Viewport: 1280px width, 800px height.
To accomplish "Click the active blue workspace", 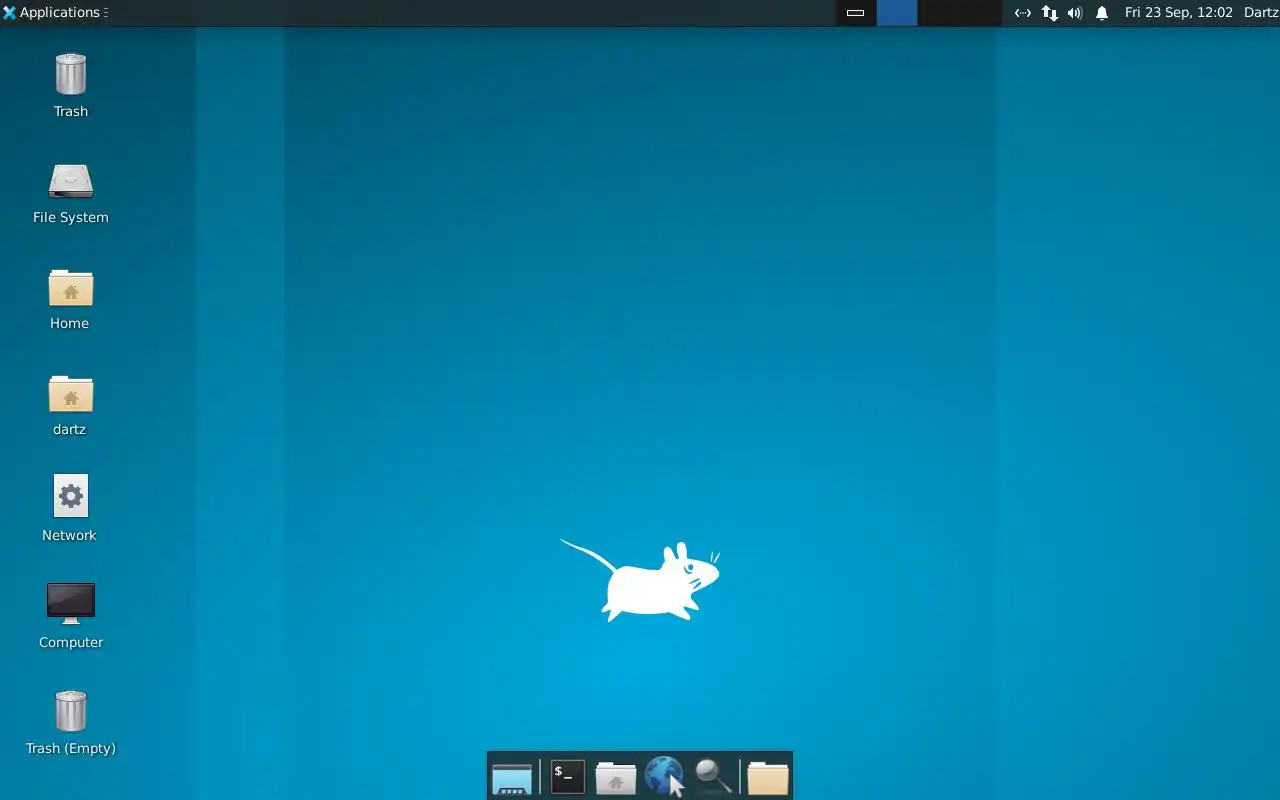I will point(897,13).
